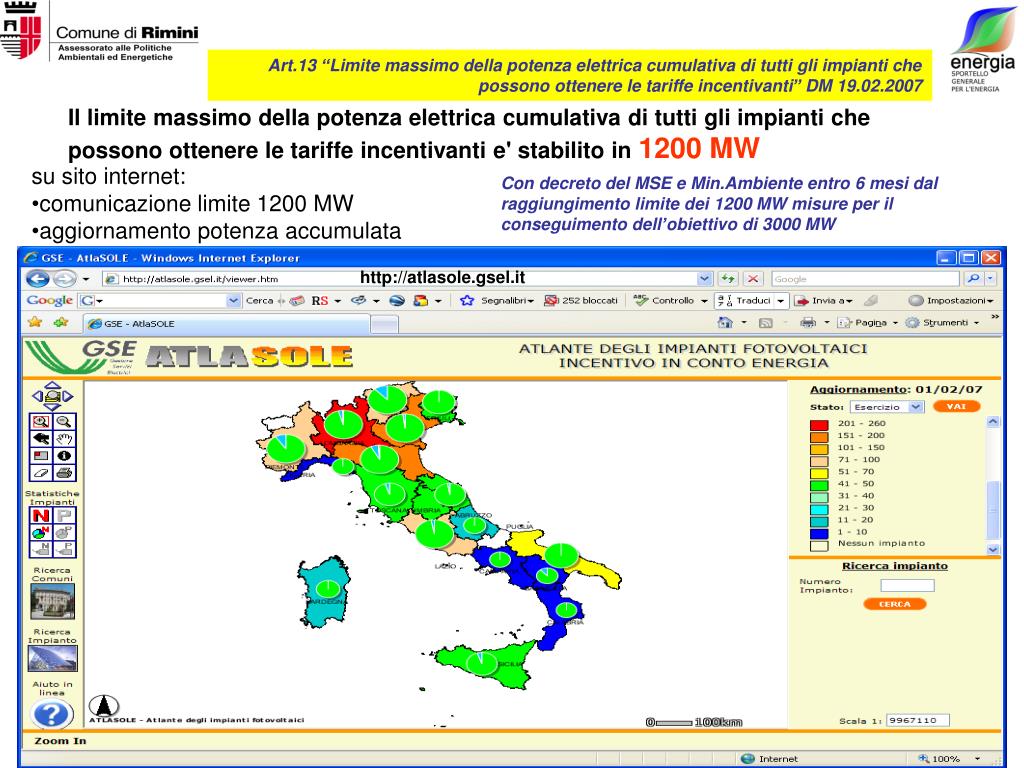Click the orange CERCA button
The image size is (1024, 768).
point(895,604)
